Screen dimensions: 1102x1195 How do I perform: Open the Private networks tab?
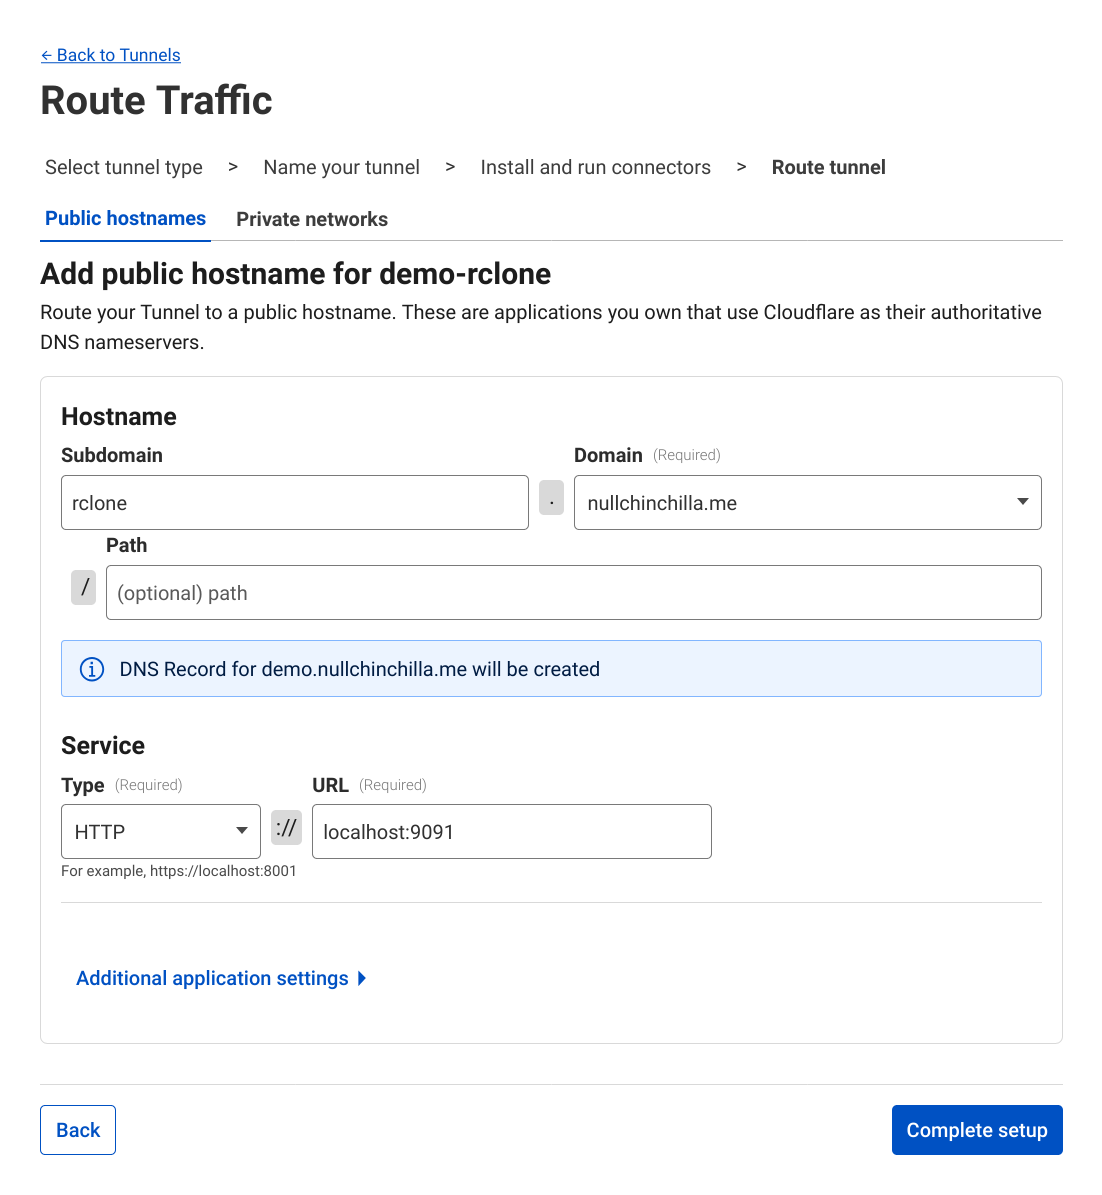[x=312, y=219]
